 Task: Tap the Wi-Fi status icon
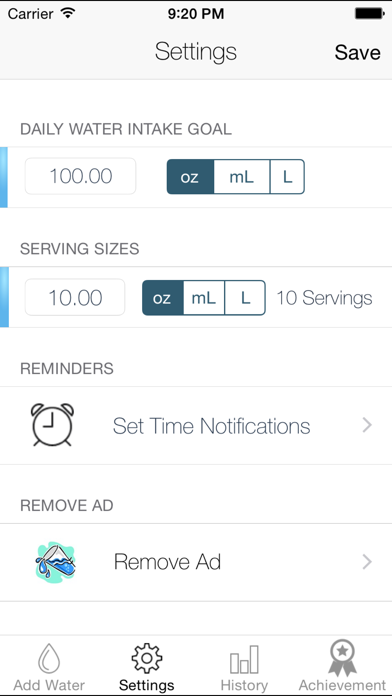pyautogui.click(x=68, y=13)
